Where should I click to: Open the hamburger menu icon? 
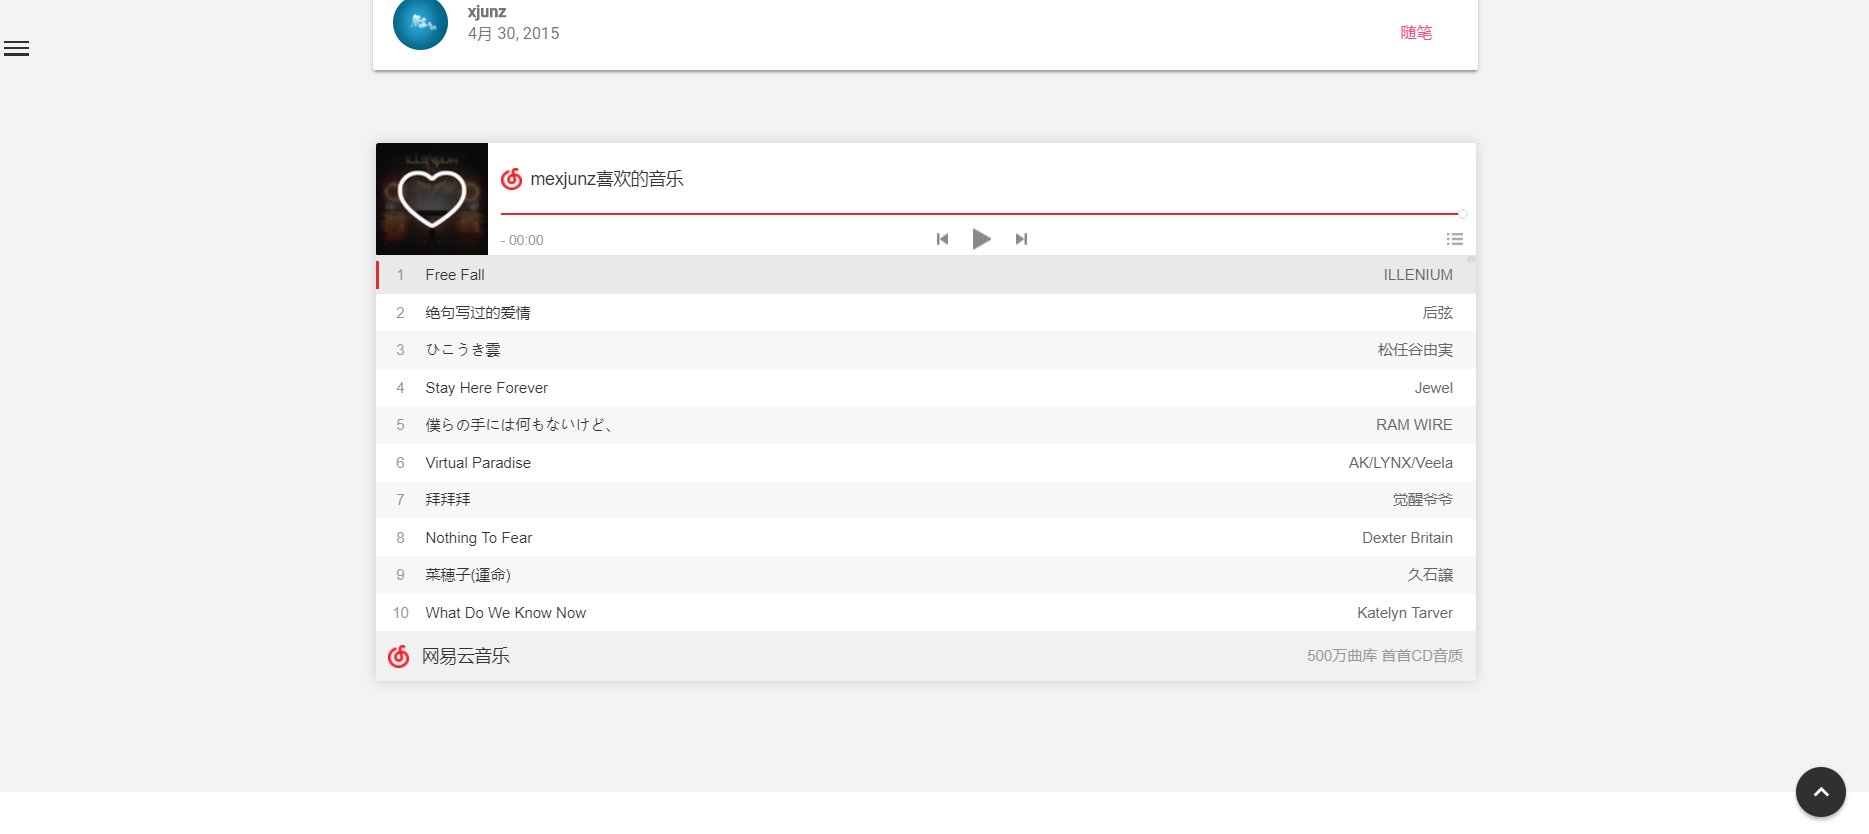coord(16,49)
